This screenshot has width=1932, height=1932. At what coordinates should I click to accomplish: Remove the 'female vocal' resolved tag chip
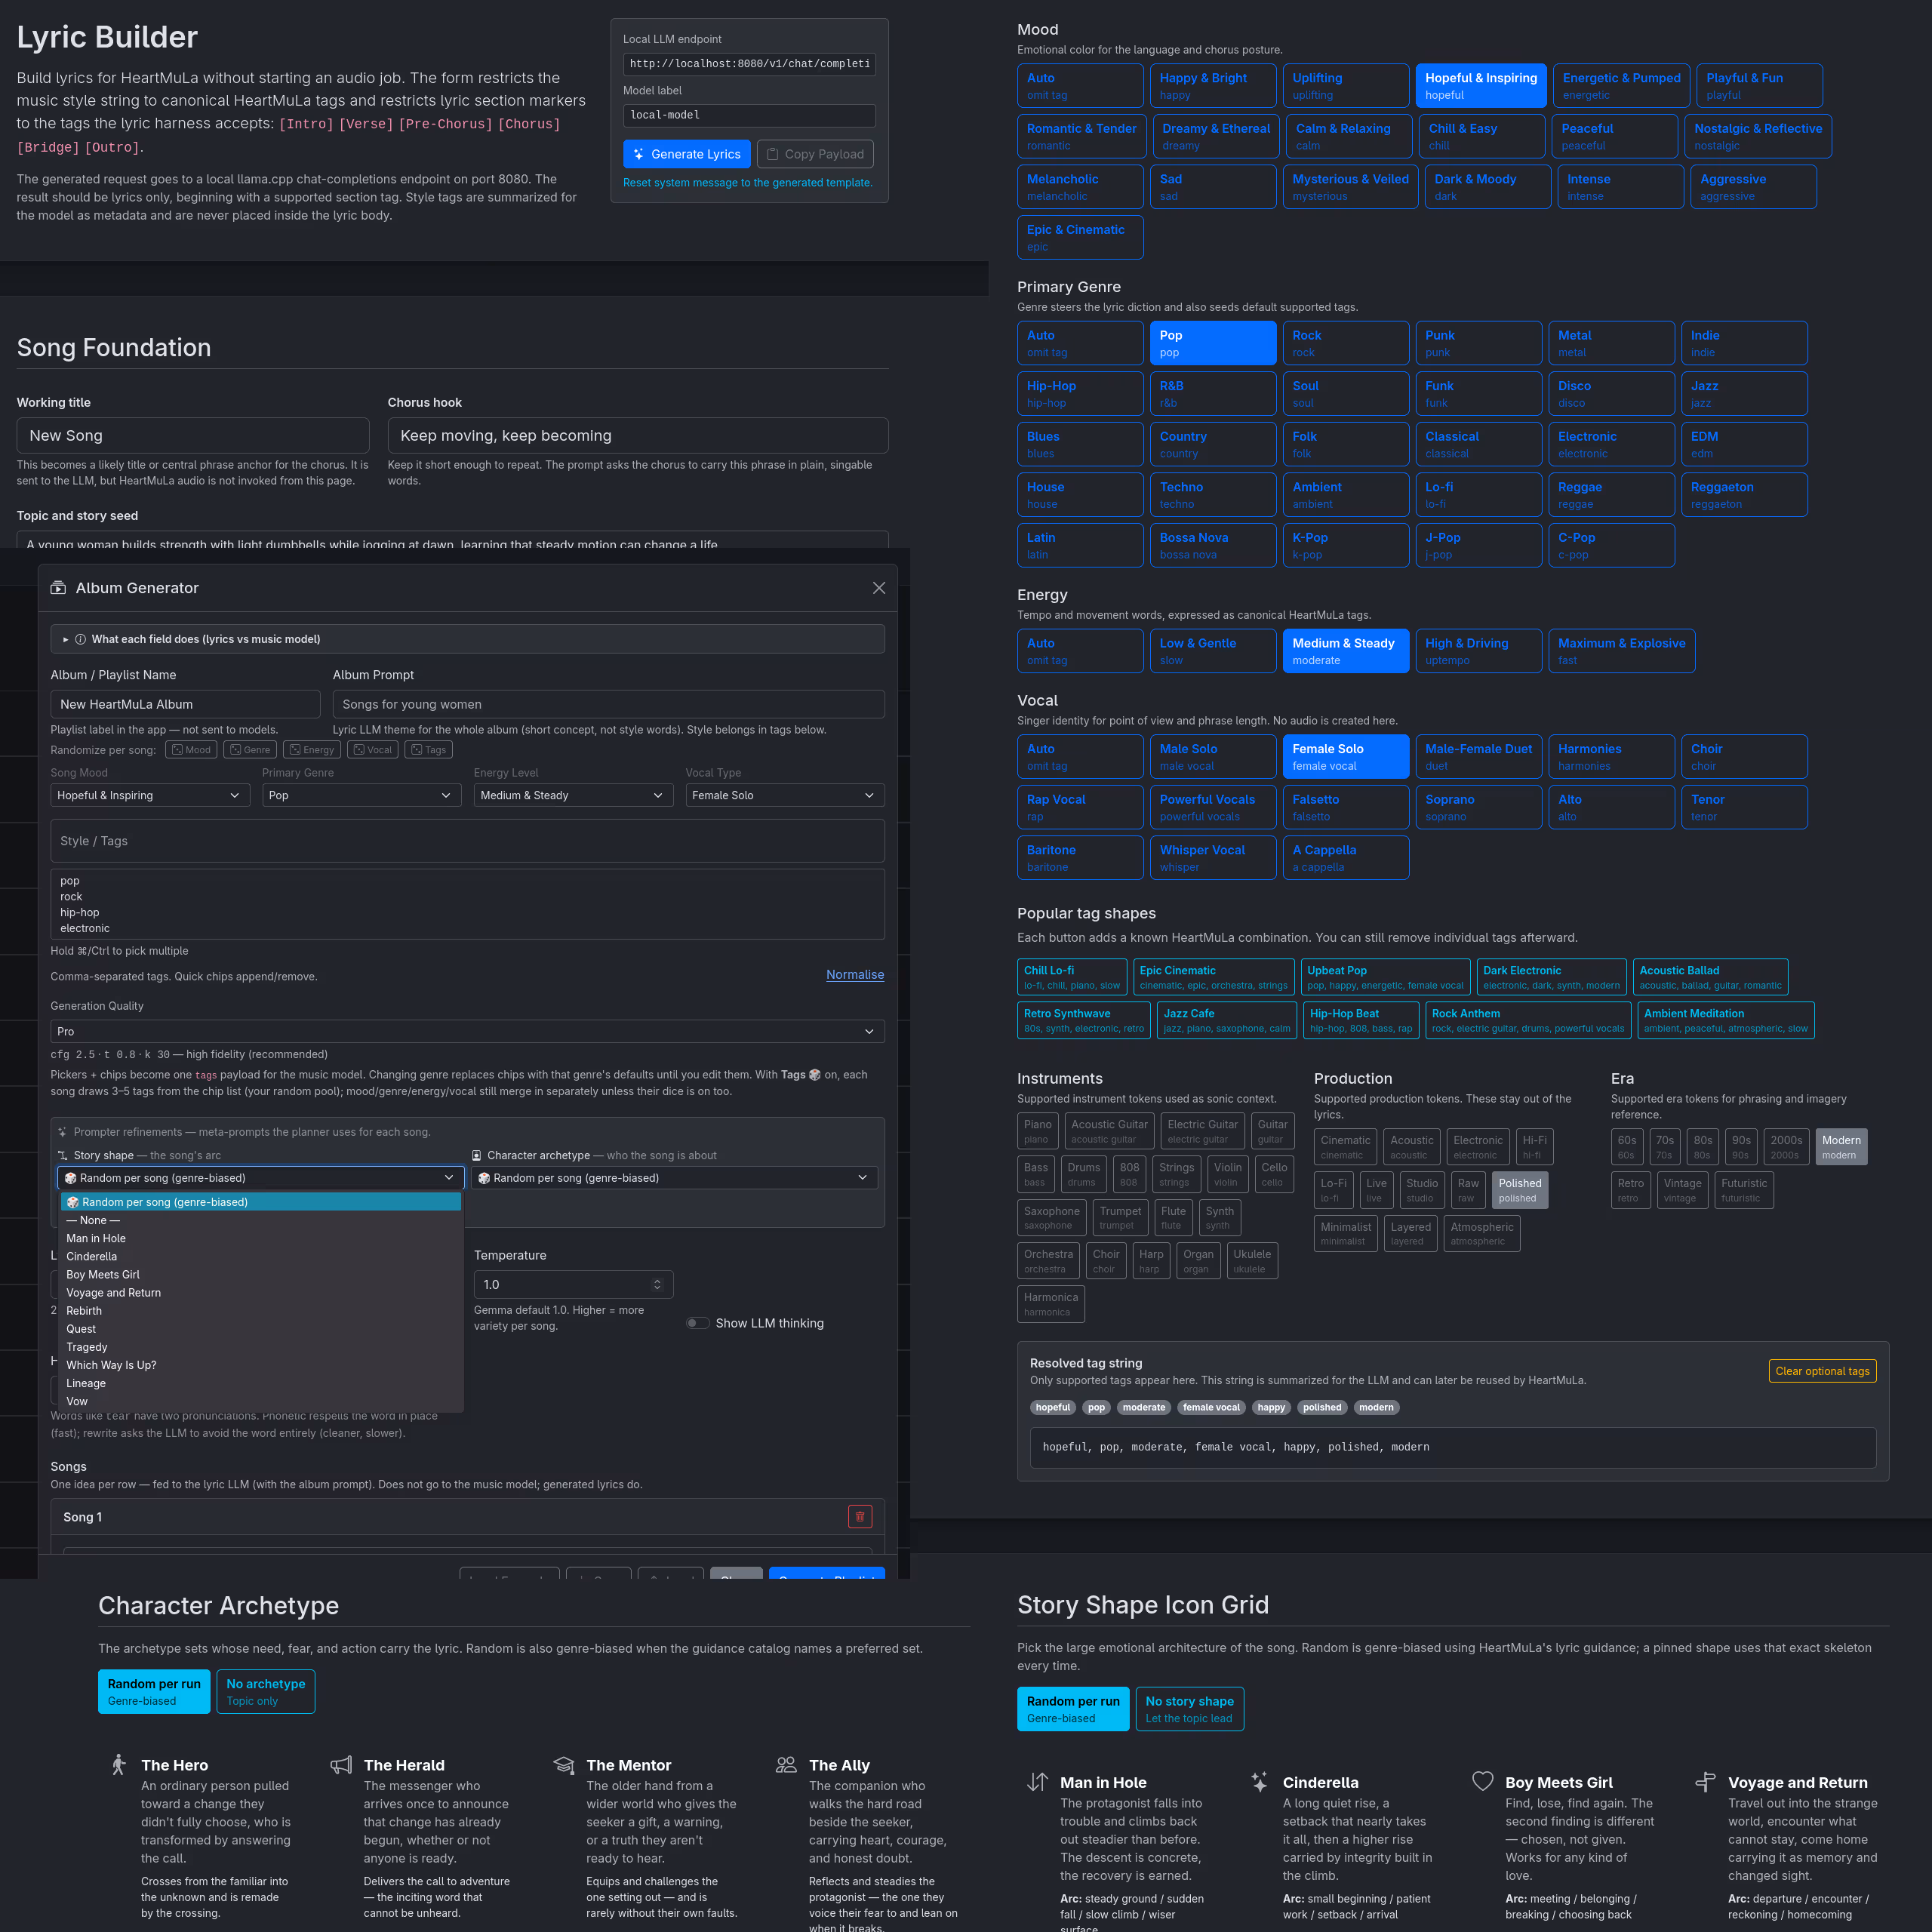(1211, 1407)
